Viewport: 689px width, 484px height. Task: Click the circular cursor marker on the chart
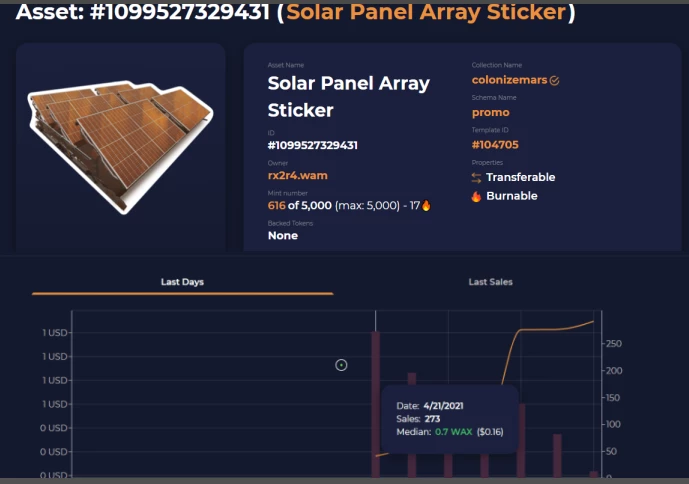coord(341,365)
